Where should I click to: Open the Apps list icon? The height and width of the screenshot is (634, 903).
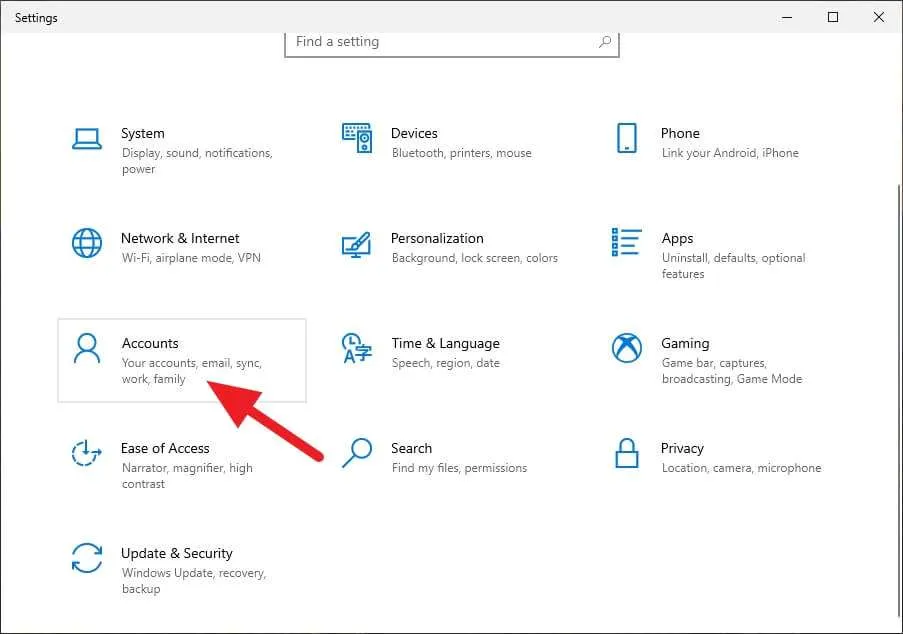click(627, 242)
